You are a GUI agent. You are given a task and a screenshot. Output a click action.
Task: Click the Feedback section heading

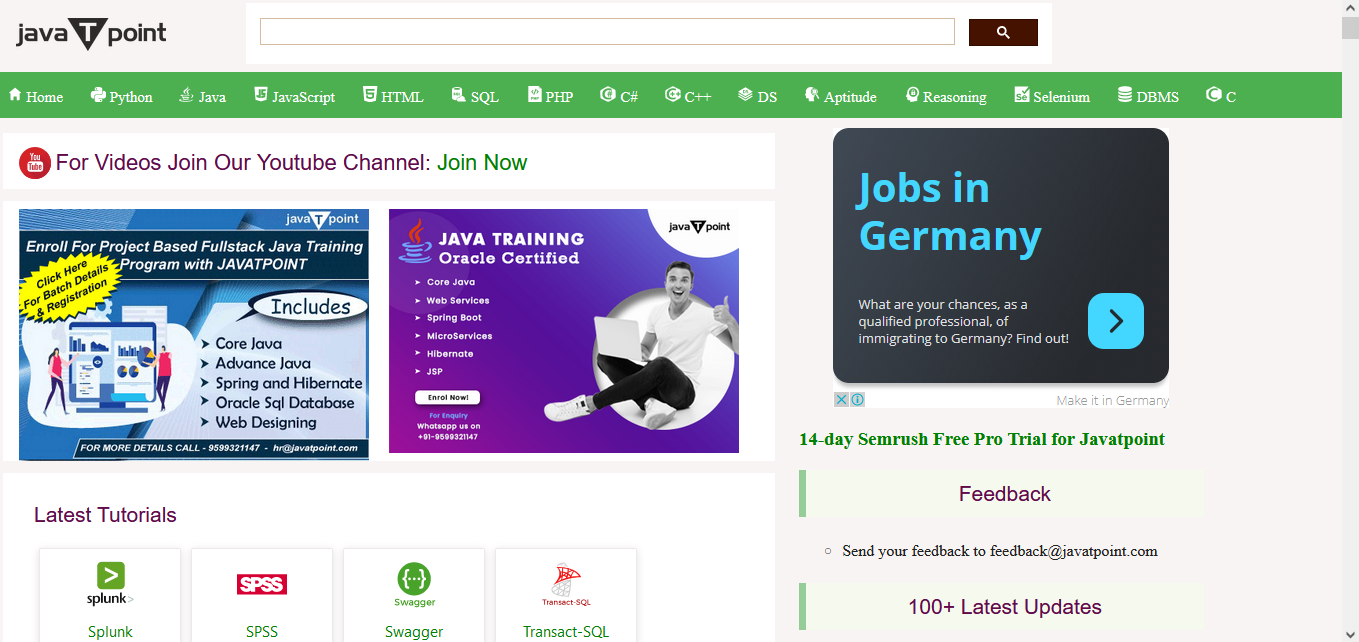pos(1004,494)
